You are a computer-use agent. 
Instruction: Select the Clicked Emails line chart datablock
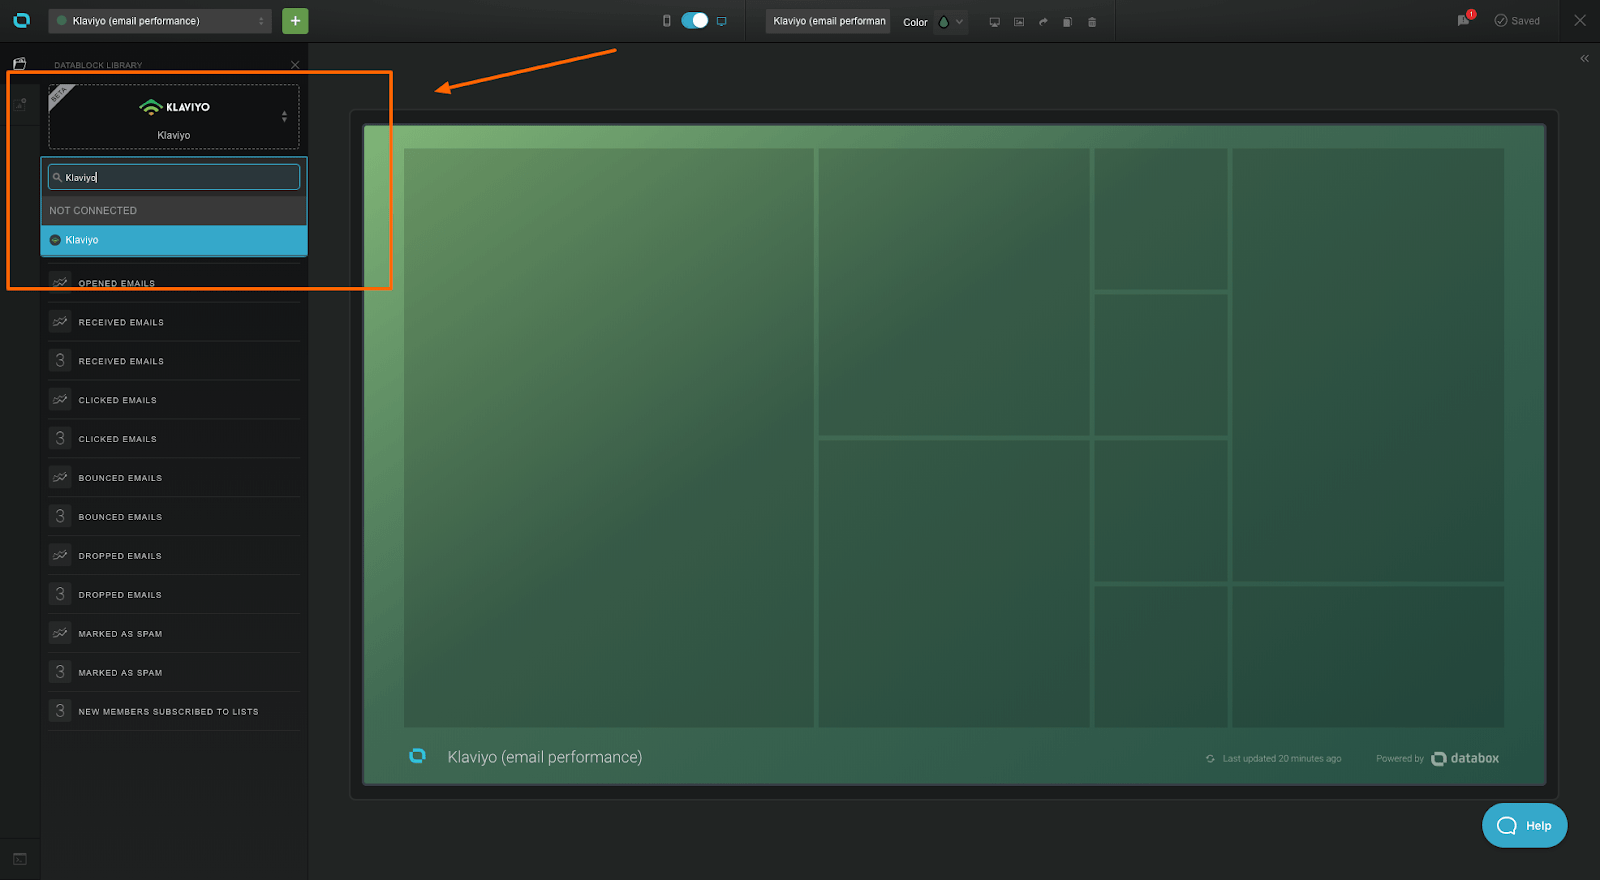coord(174,400)
